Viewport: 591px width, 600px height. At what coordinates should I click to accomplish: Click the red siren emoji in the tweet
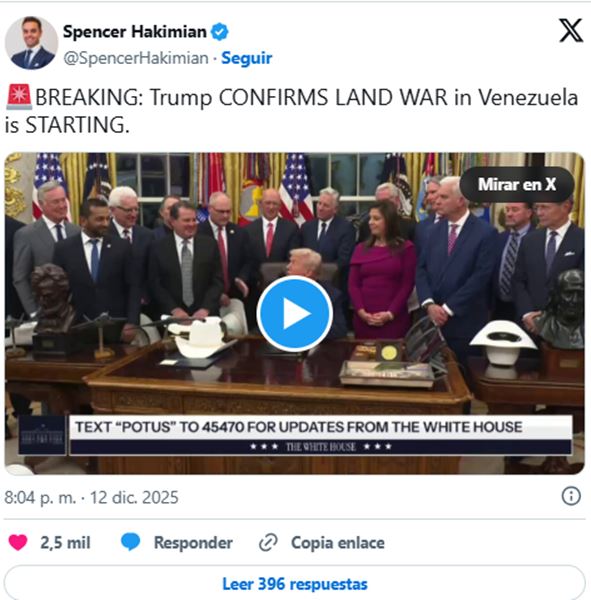coord(19,97)
